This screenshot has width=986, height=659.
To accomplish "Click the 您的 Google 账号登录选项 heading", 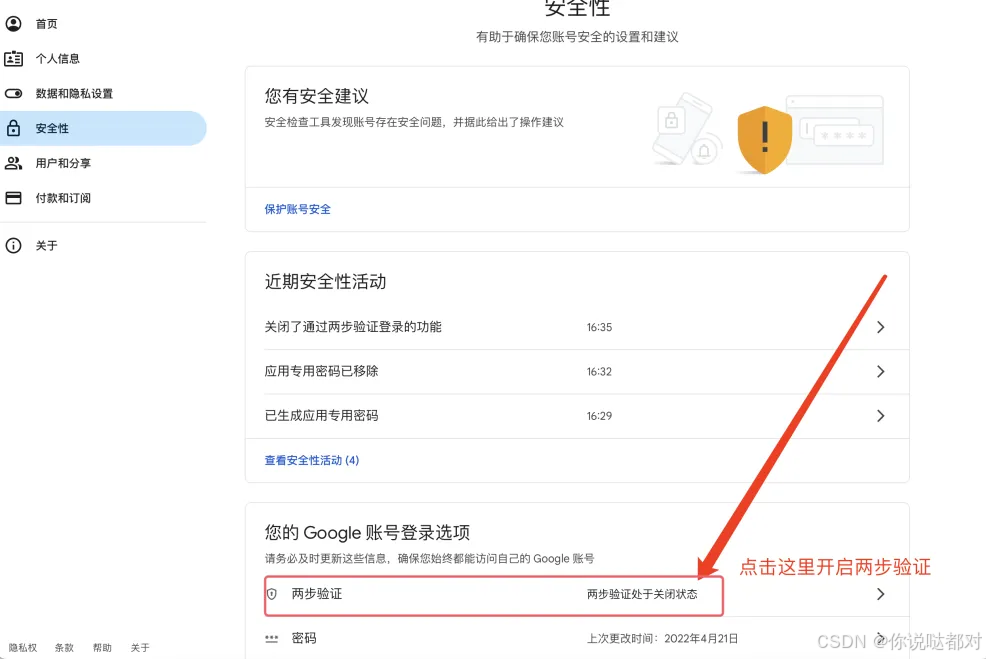I will tap(367, 533).
